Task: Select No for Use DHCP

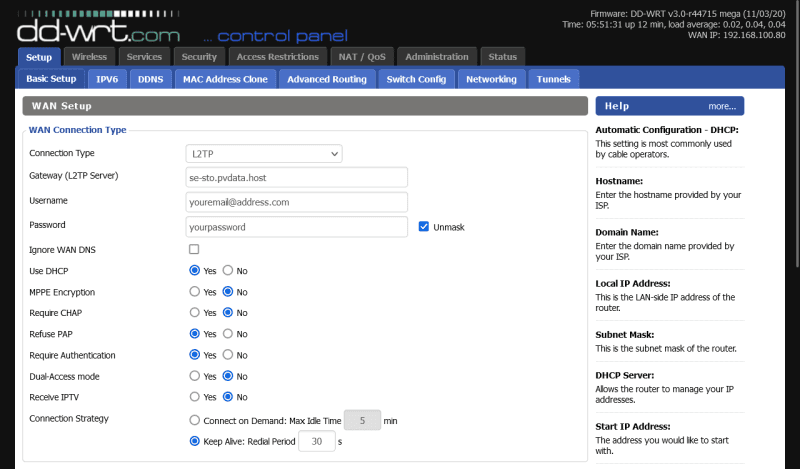Action: point(228,270)
